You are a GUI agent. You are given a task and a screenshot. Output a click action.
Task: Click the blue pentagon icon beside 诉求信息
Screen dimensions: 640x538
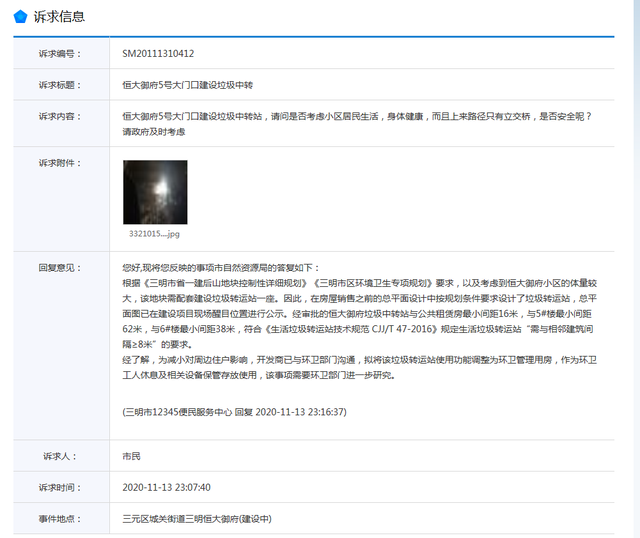tap(20, 17)
